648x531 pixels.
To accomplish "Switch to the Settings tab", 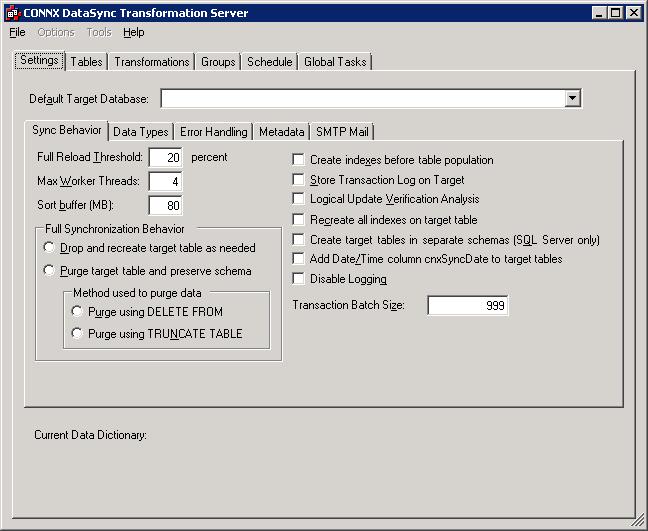I will pyautogui.click(x=39, y=60).
